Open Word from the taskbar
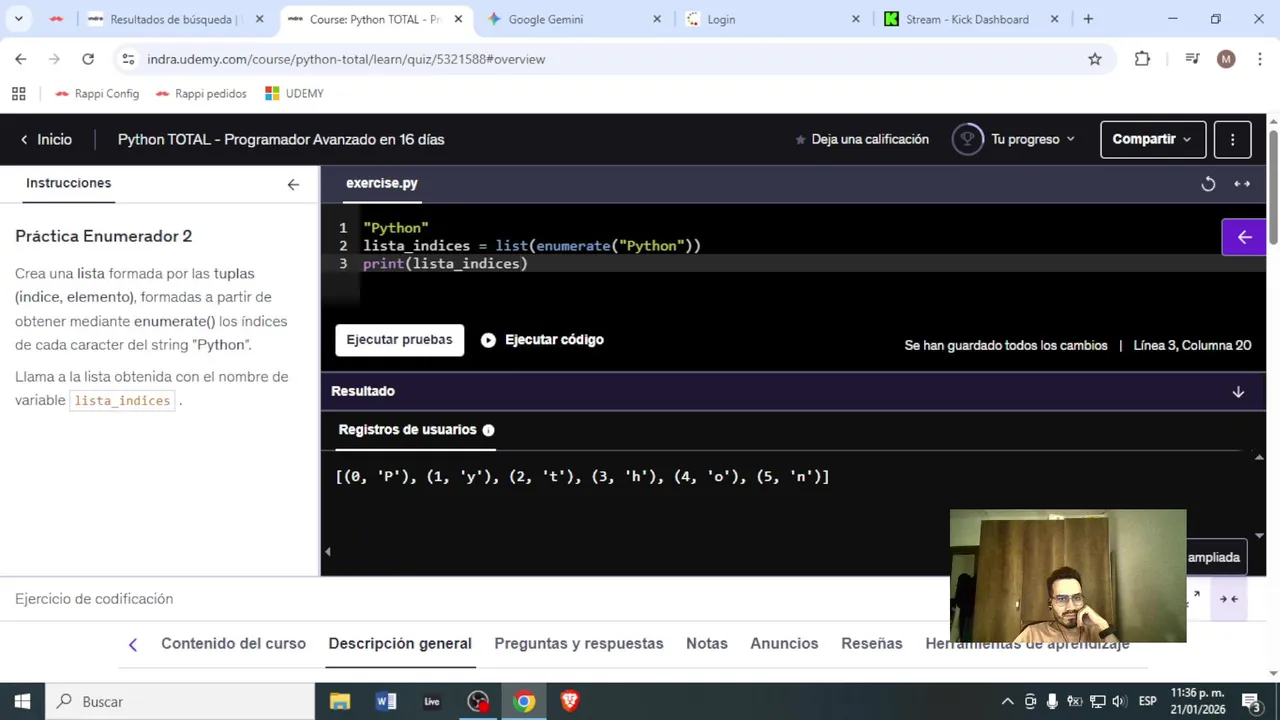Viewport: 1280px width, 720px height. (x=386, y=702)
